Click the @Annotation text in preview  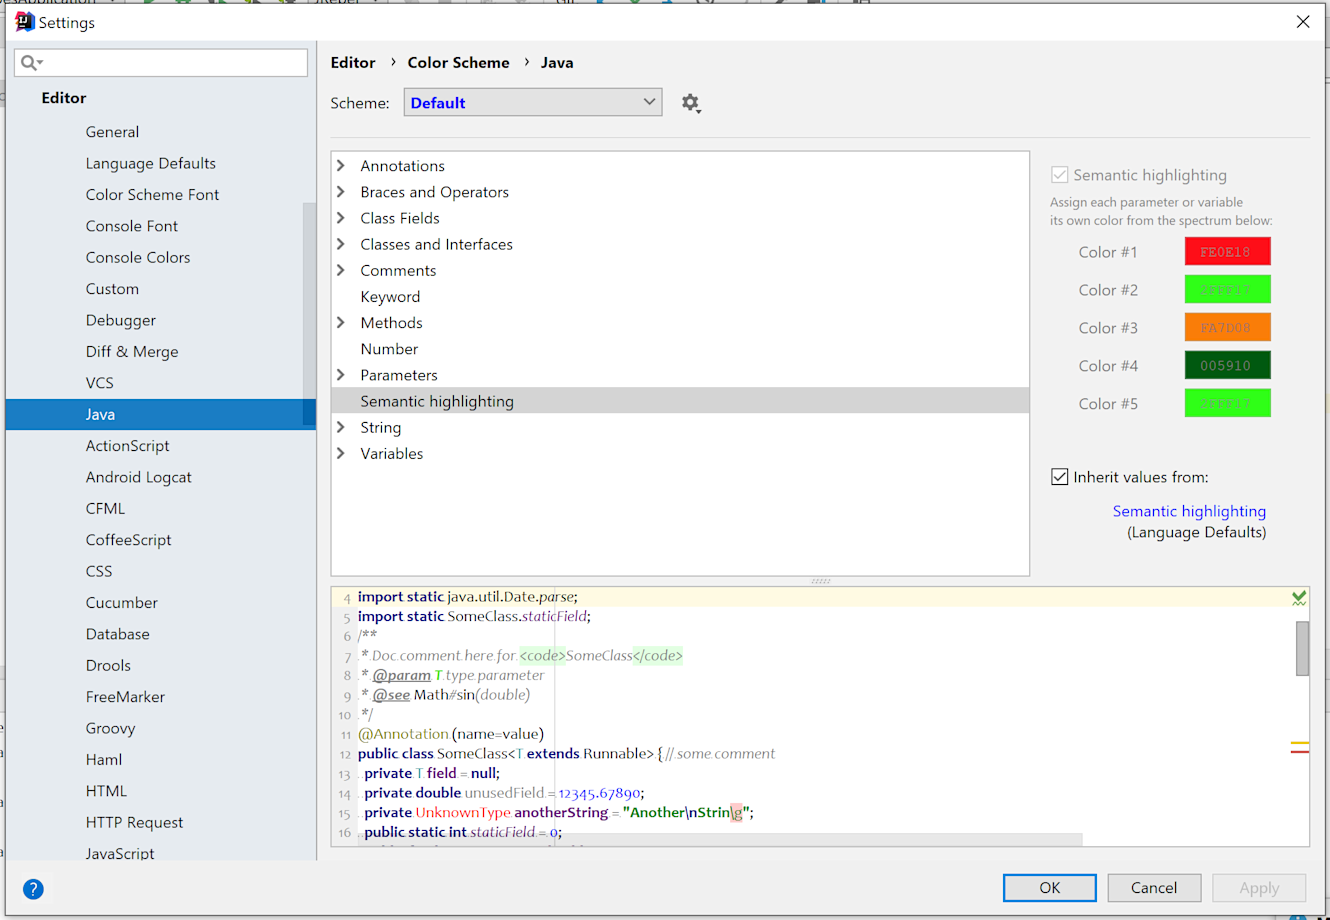tap(403, 734)
